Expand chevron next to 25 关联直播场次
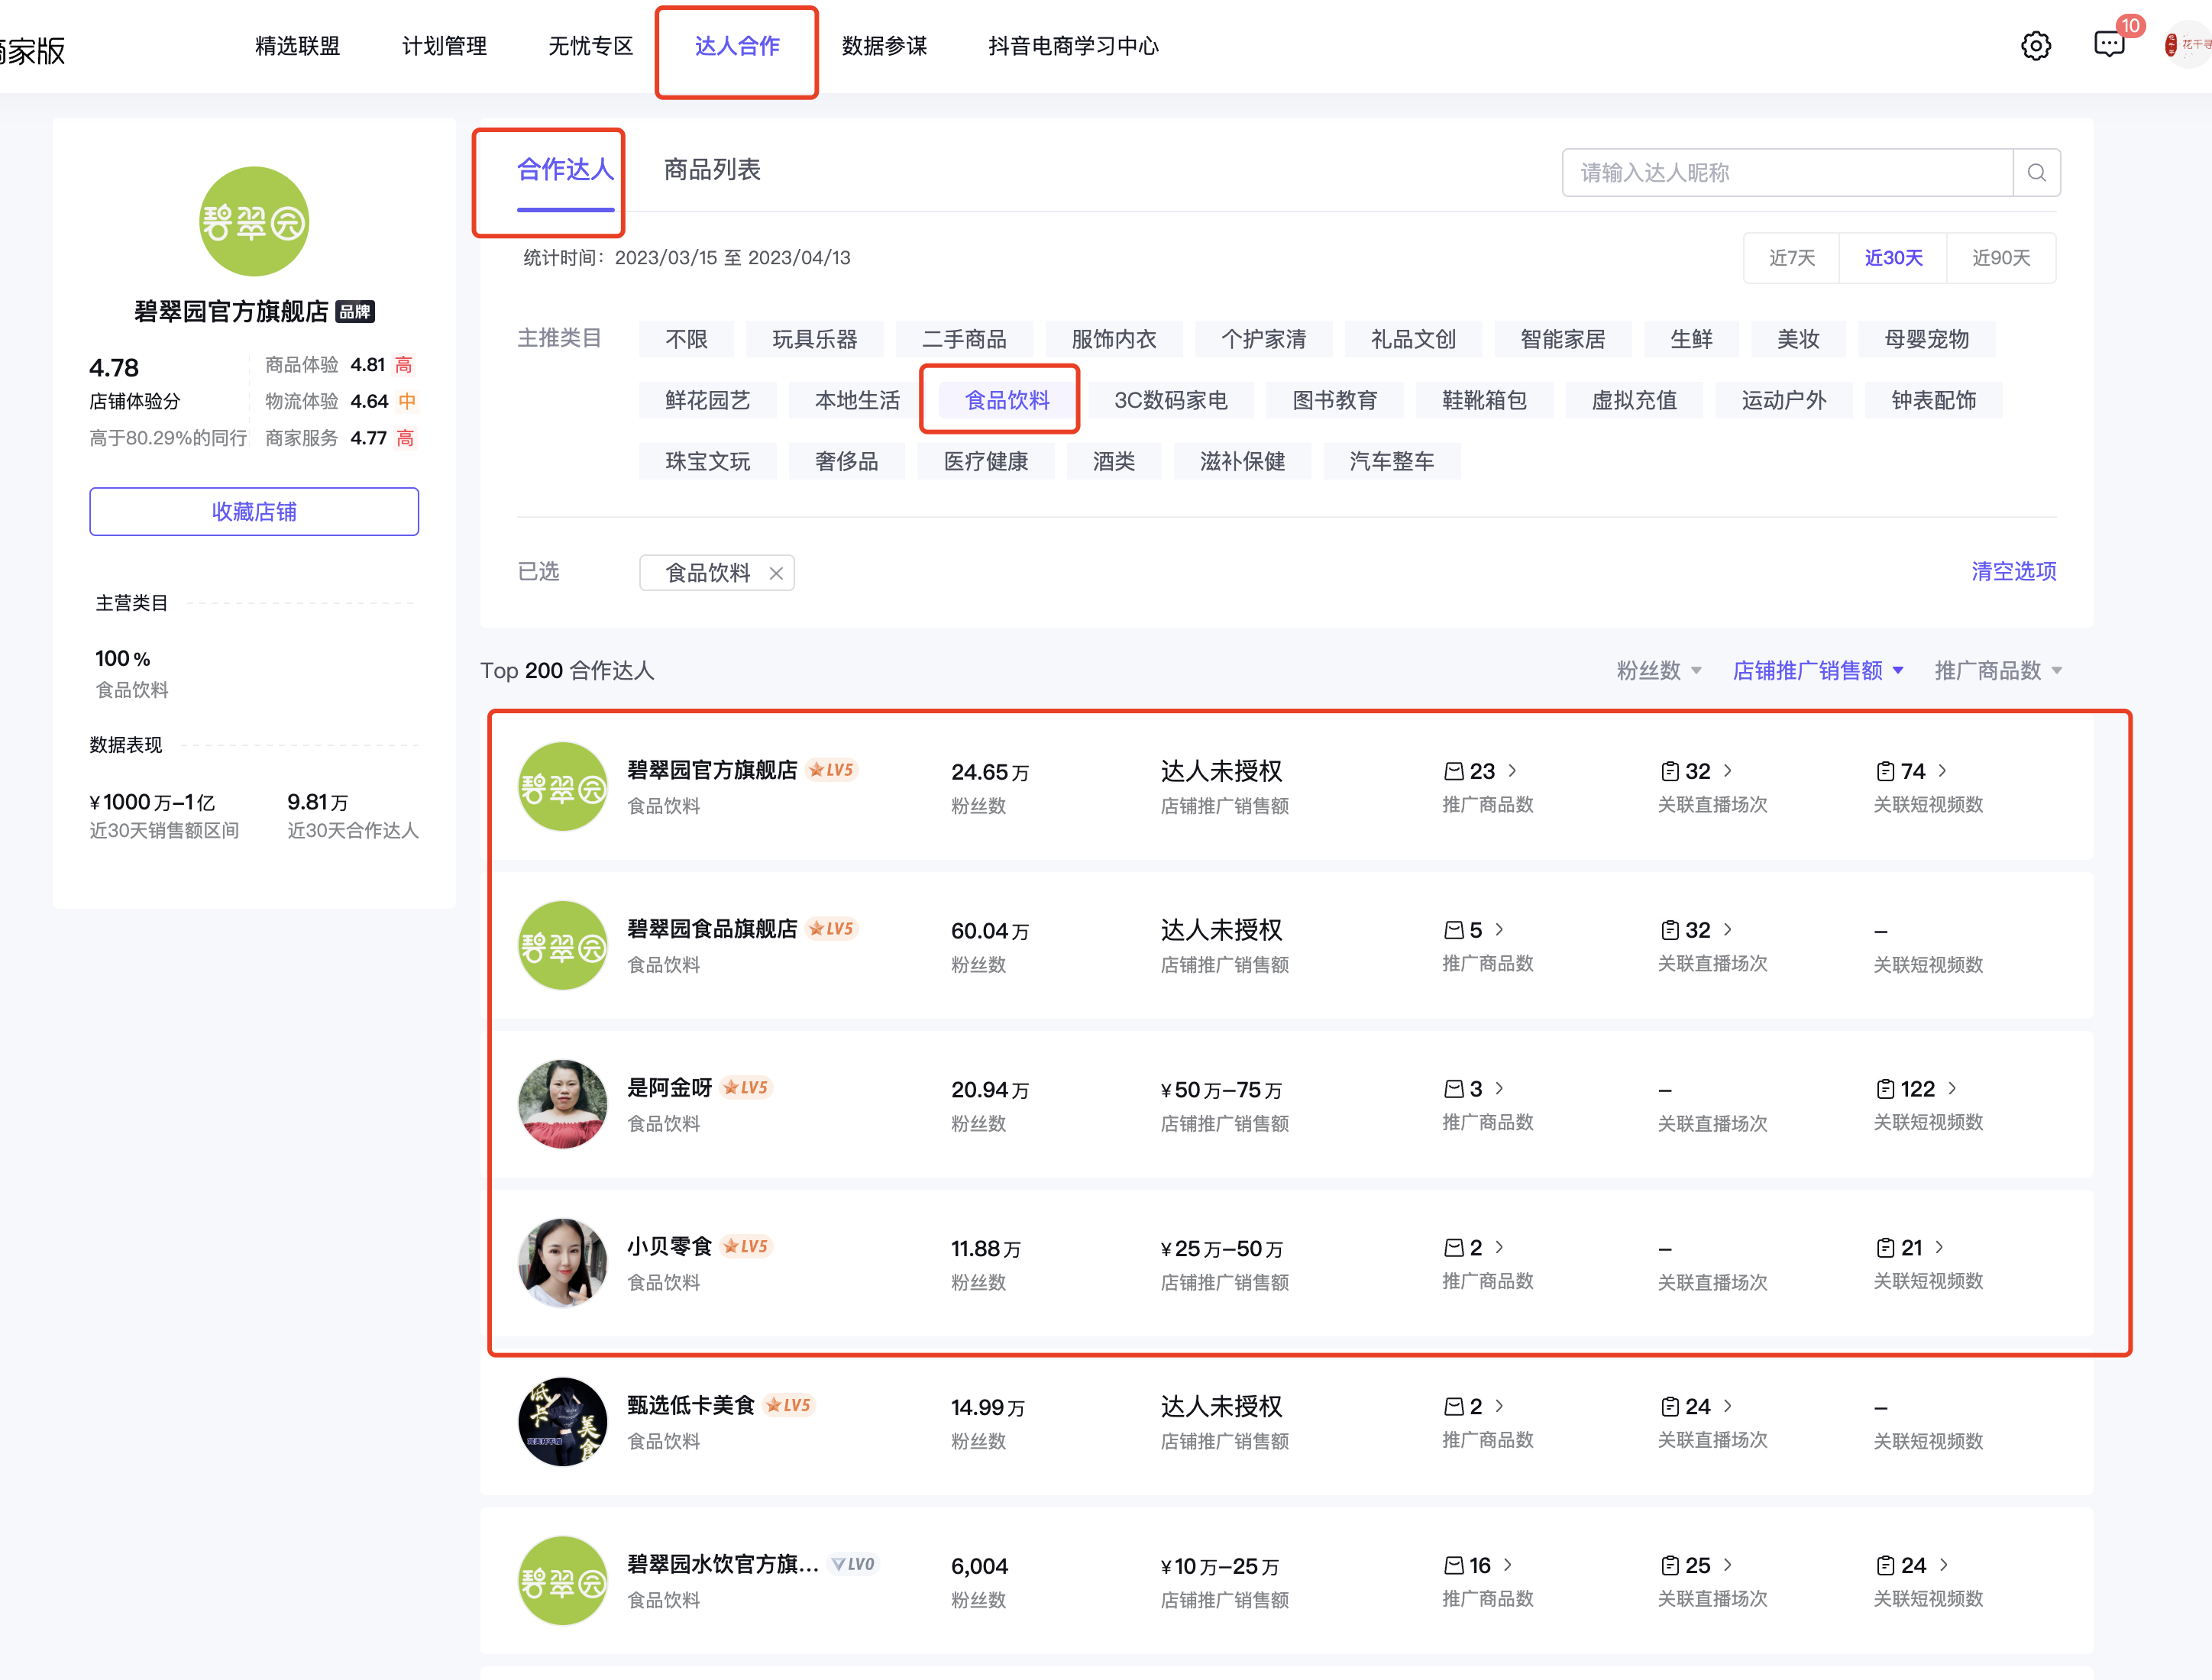 pyautogui.click(x=1728, y=1565)
